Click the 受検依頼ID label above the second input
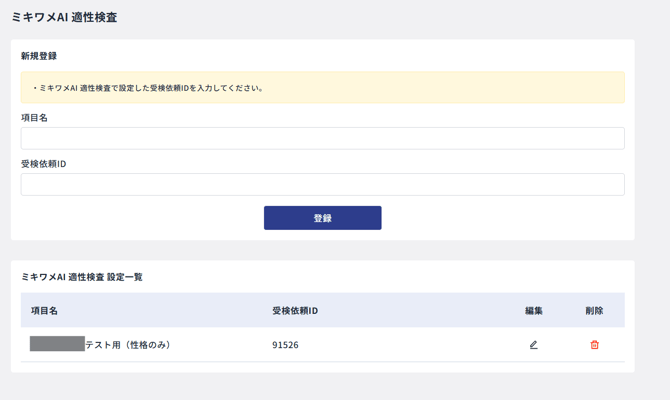Screen dimensions: 670x400 [43, 164]
